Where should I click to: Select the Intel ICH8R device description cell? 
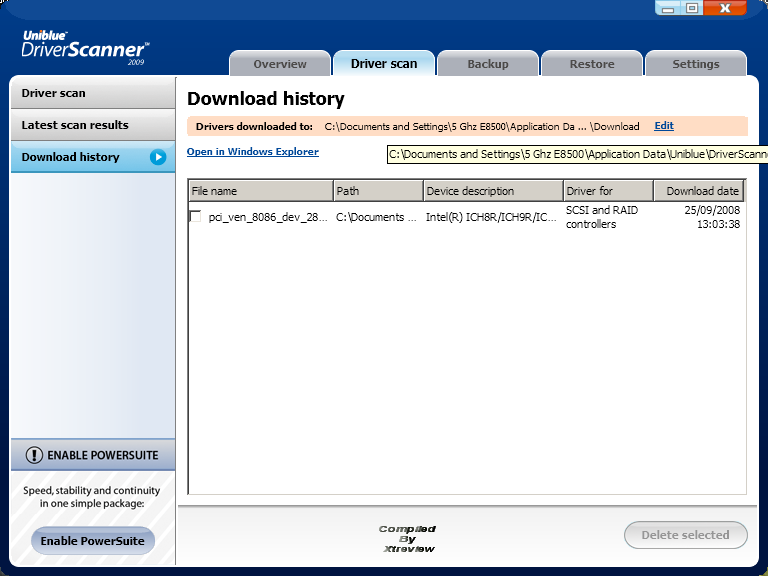(x=491, y=217)
